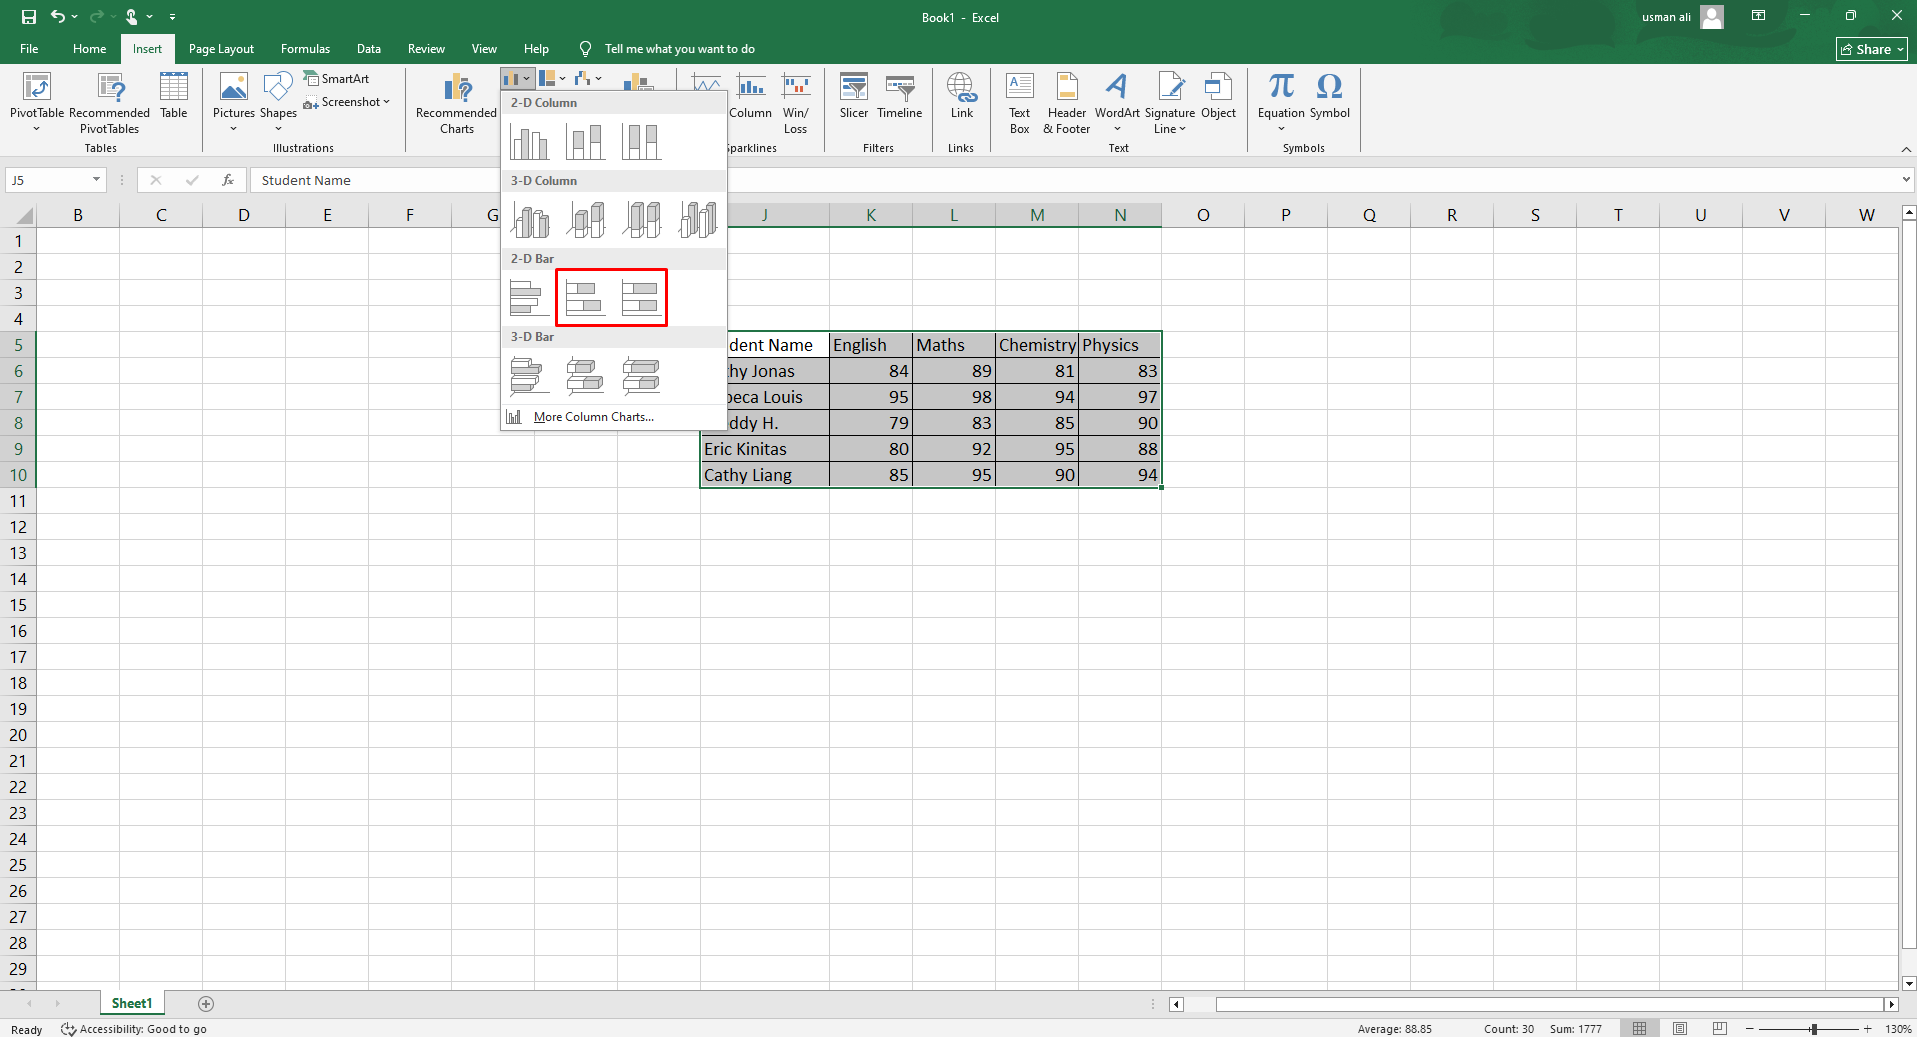Open the column chart dropdown button
1917x1037 pixels.
tap(517, 78)
